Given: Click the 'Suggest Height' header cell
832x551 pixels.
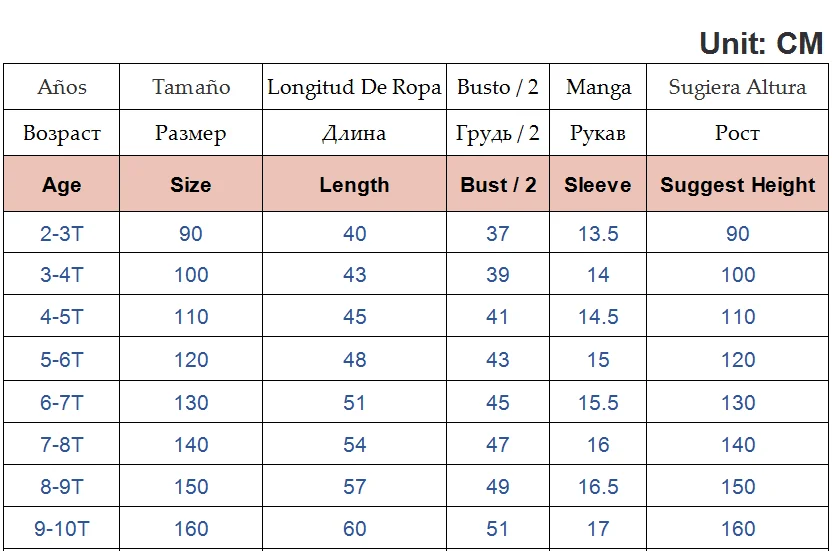Looking at the screenshot, I should pos(738,185).
